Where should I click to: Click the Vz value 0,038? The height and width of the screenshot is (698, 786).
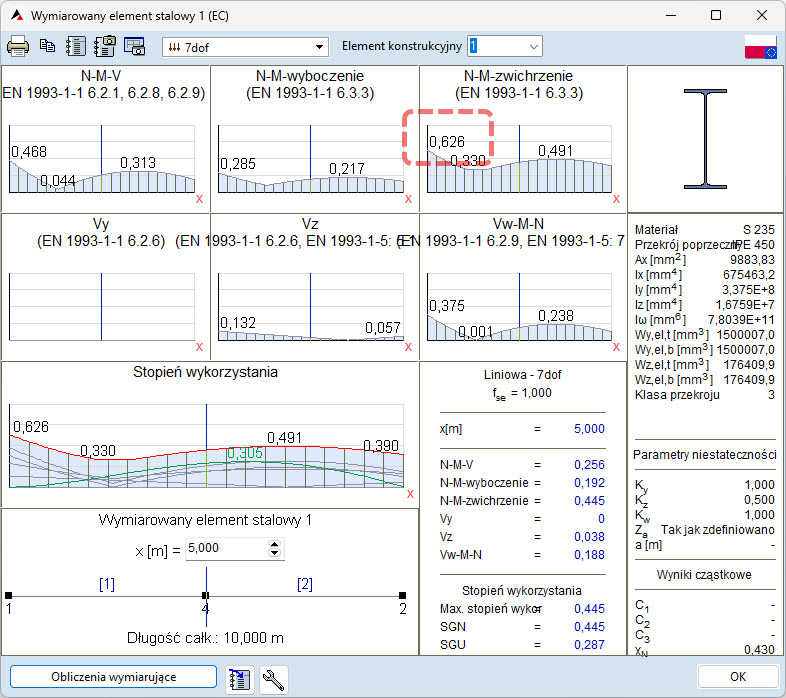(x=589, y=537)
